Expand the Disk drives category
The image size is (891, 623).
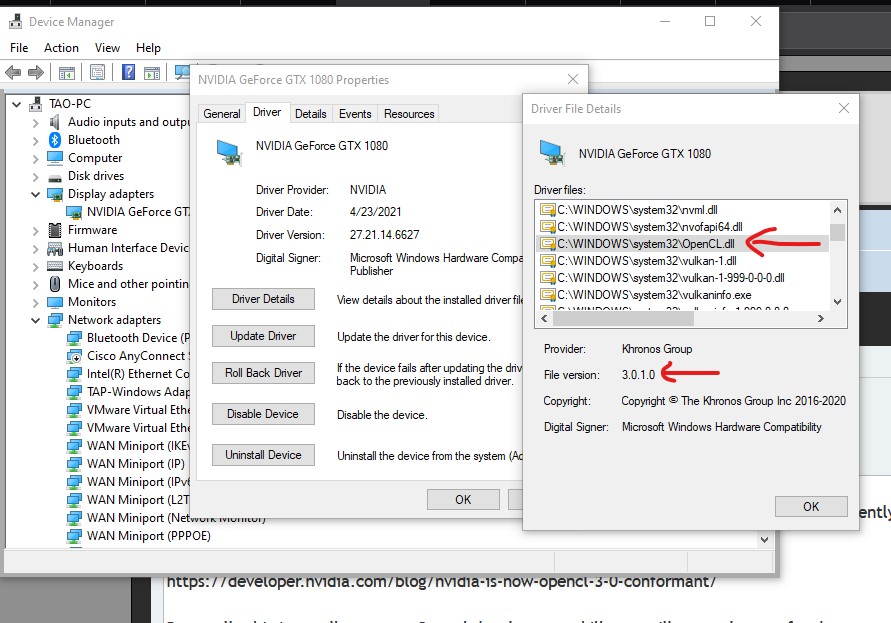[x=36, y=176]
